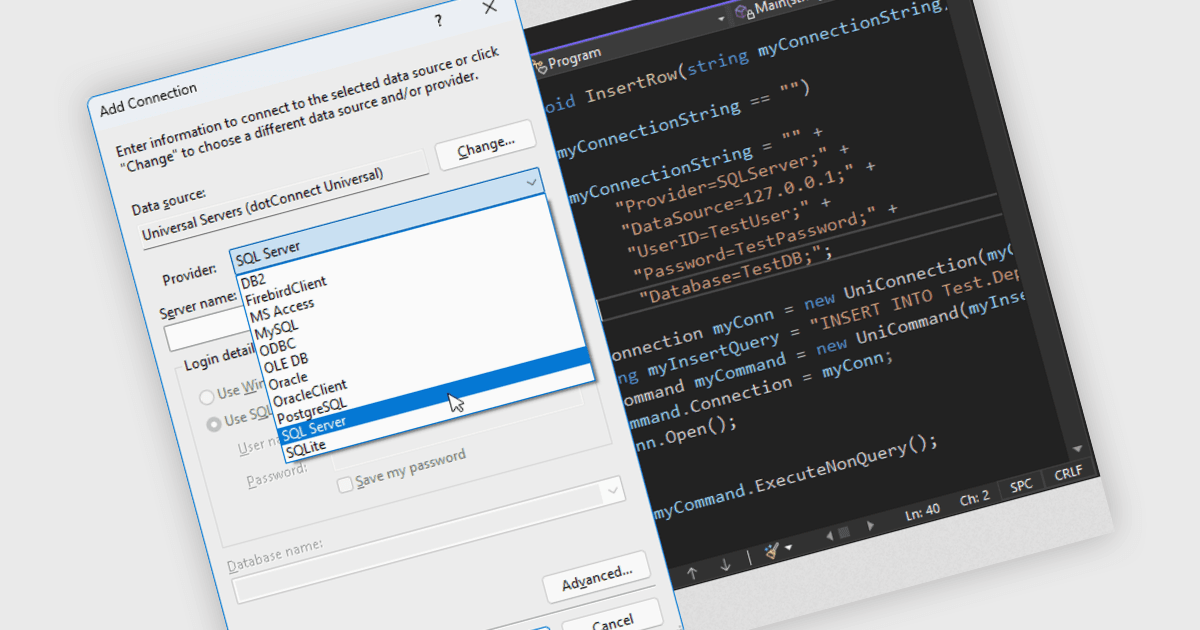Tick the Save my password checkbox
The height and width of the screenshot is (630, 1200).
click(x=345, y=485)
